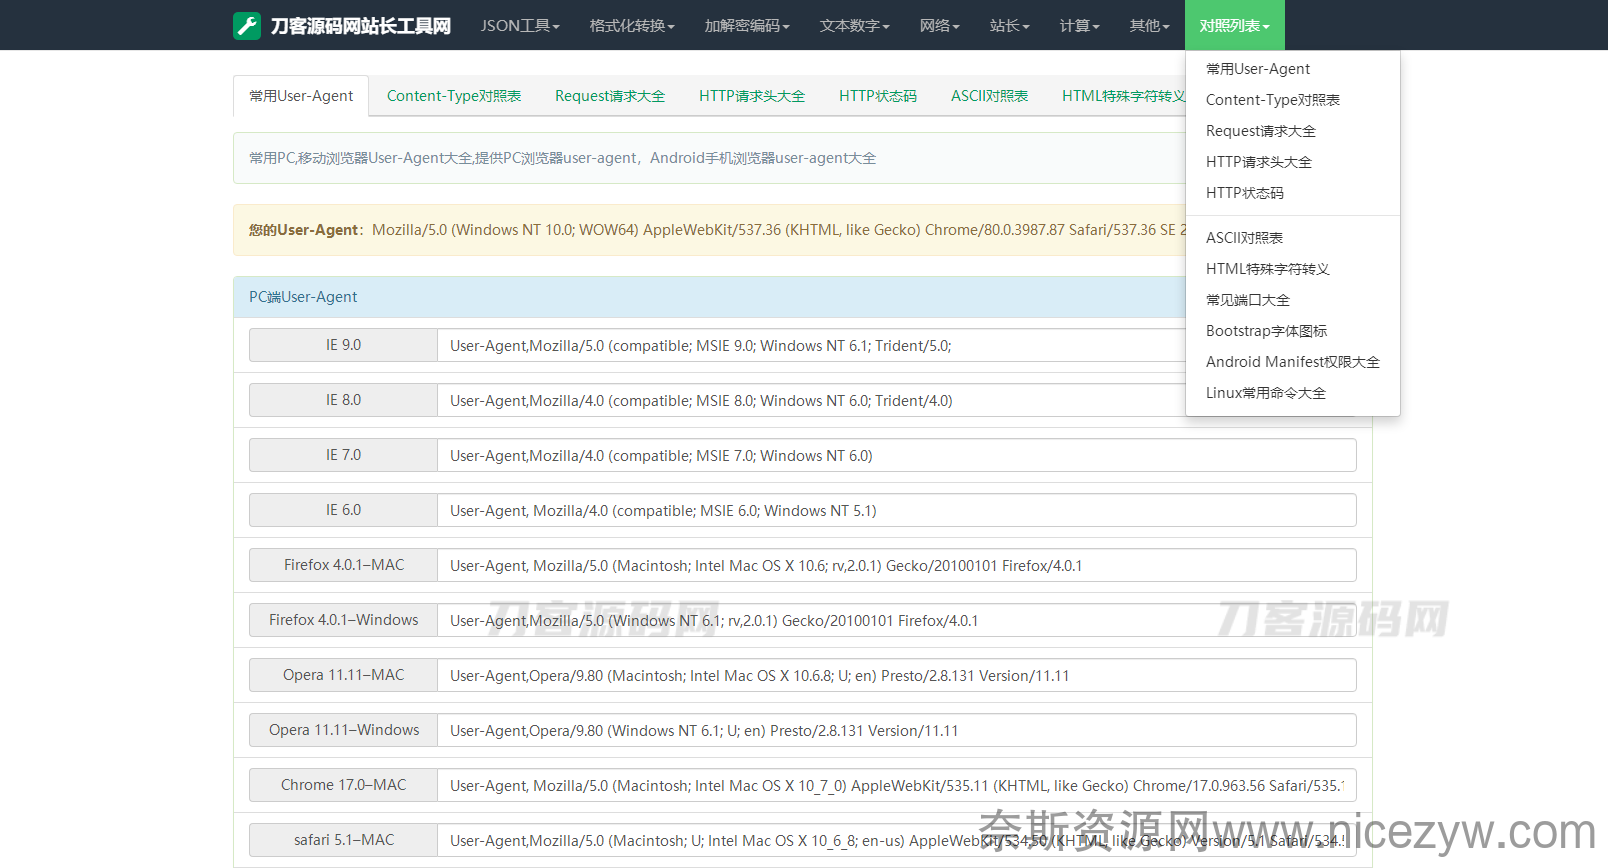This screenshot has width=1608, height=868.
Task: Click the Firefox 4.0.1–Windows label button
Action: [343, 620]
